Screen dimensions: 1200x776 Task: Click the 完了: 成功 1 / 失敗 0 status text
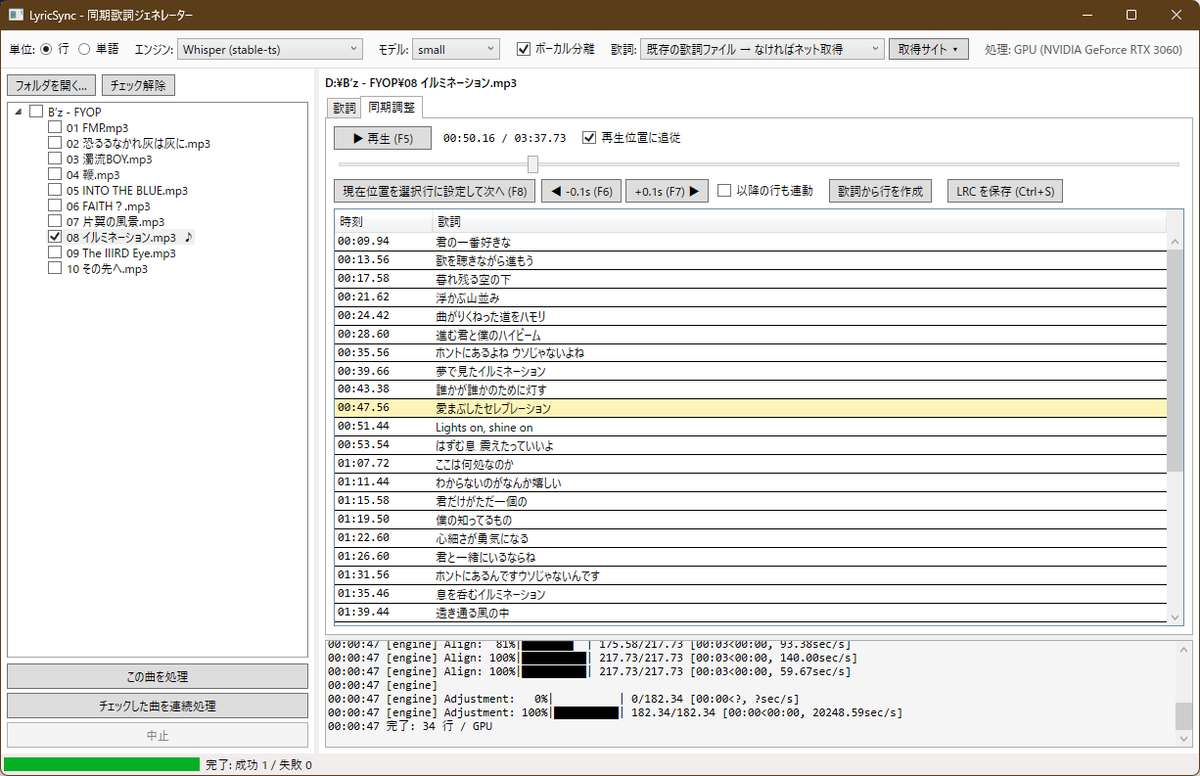[259, 765]
